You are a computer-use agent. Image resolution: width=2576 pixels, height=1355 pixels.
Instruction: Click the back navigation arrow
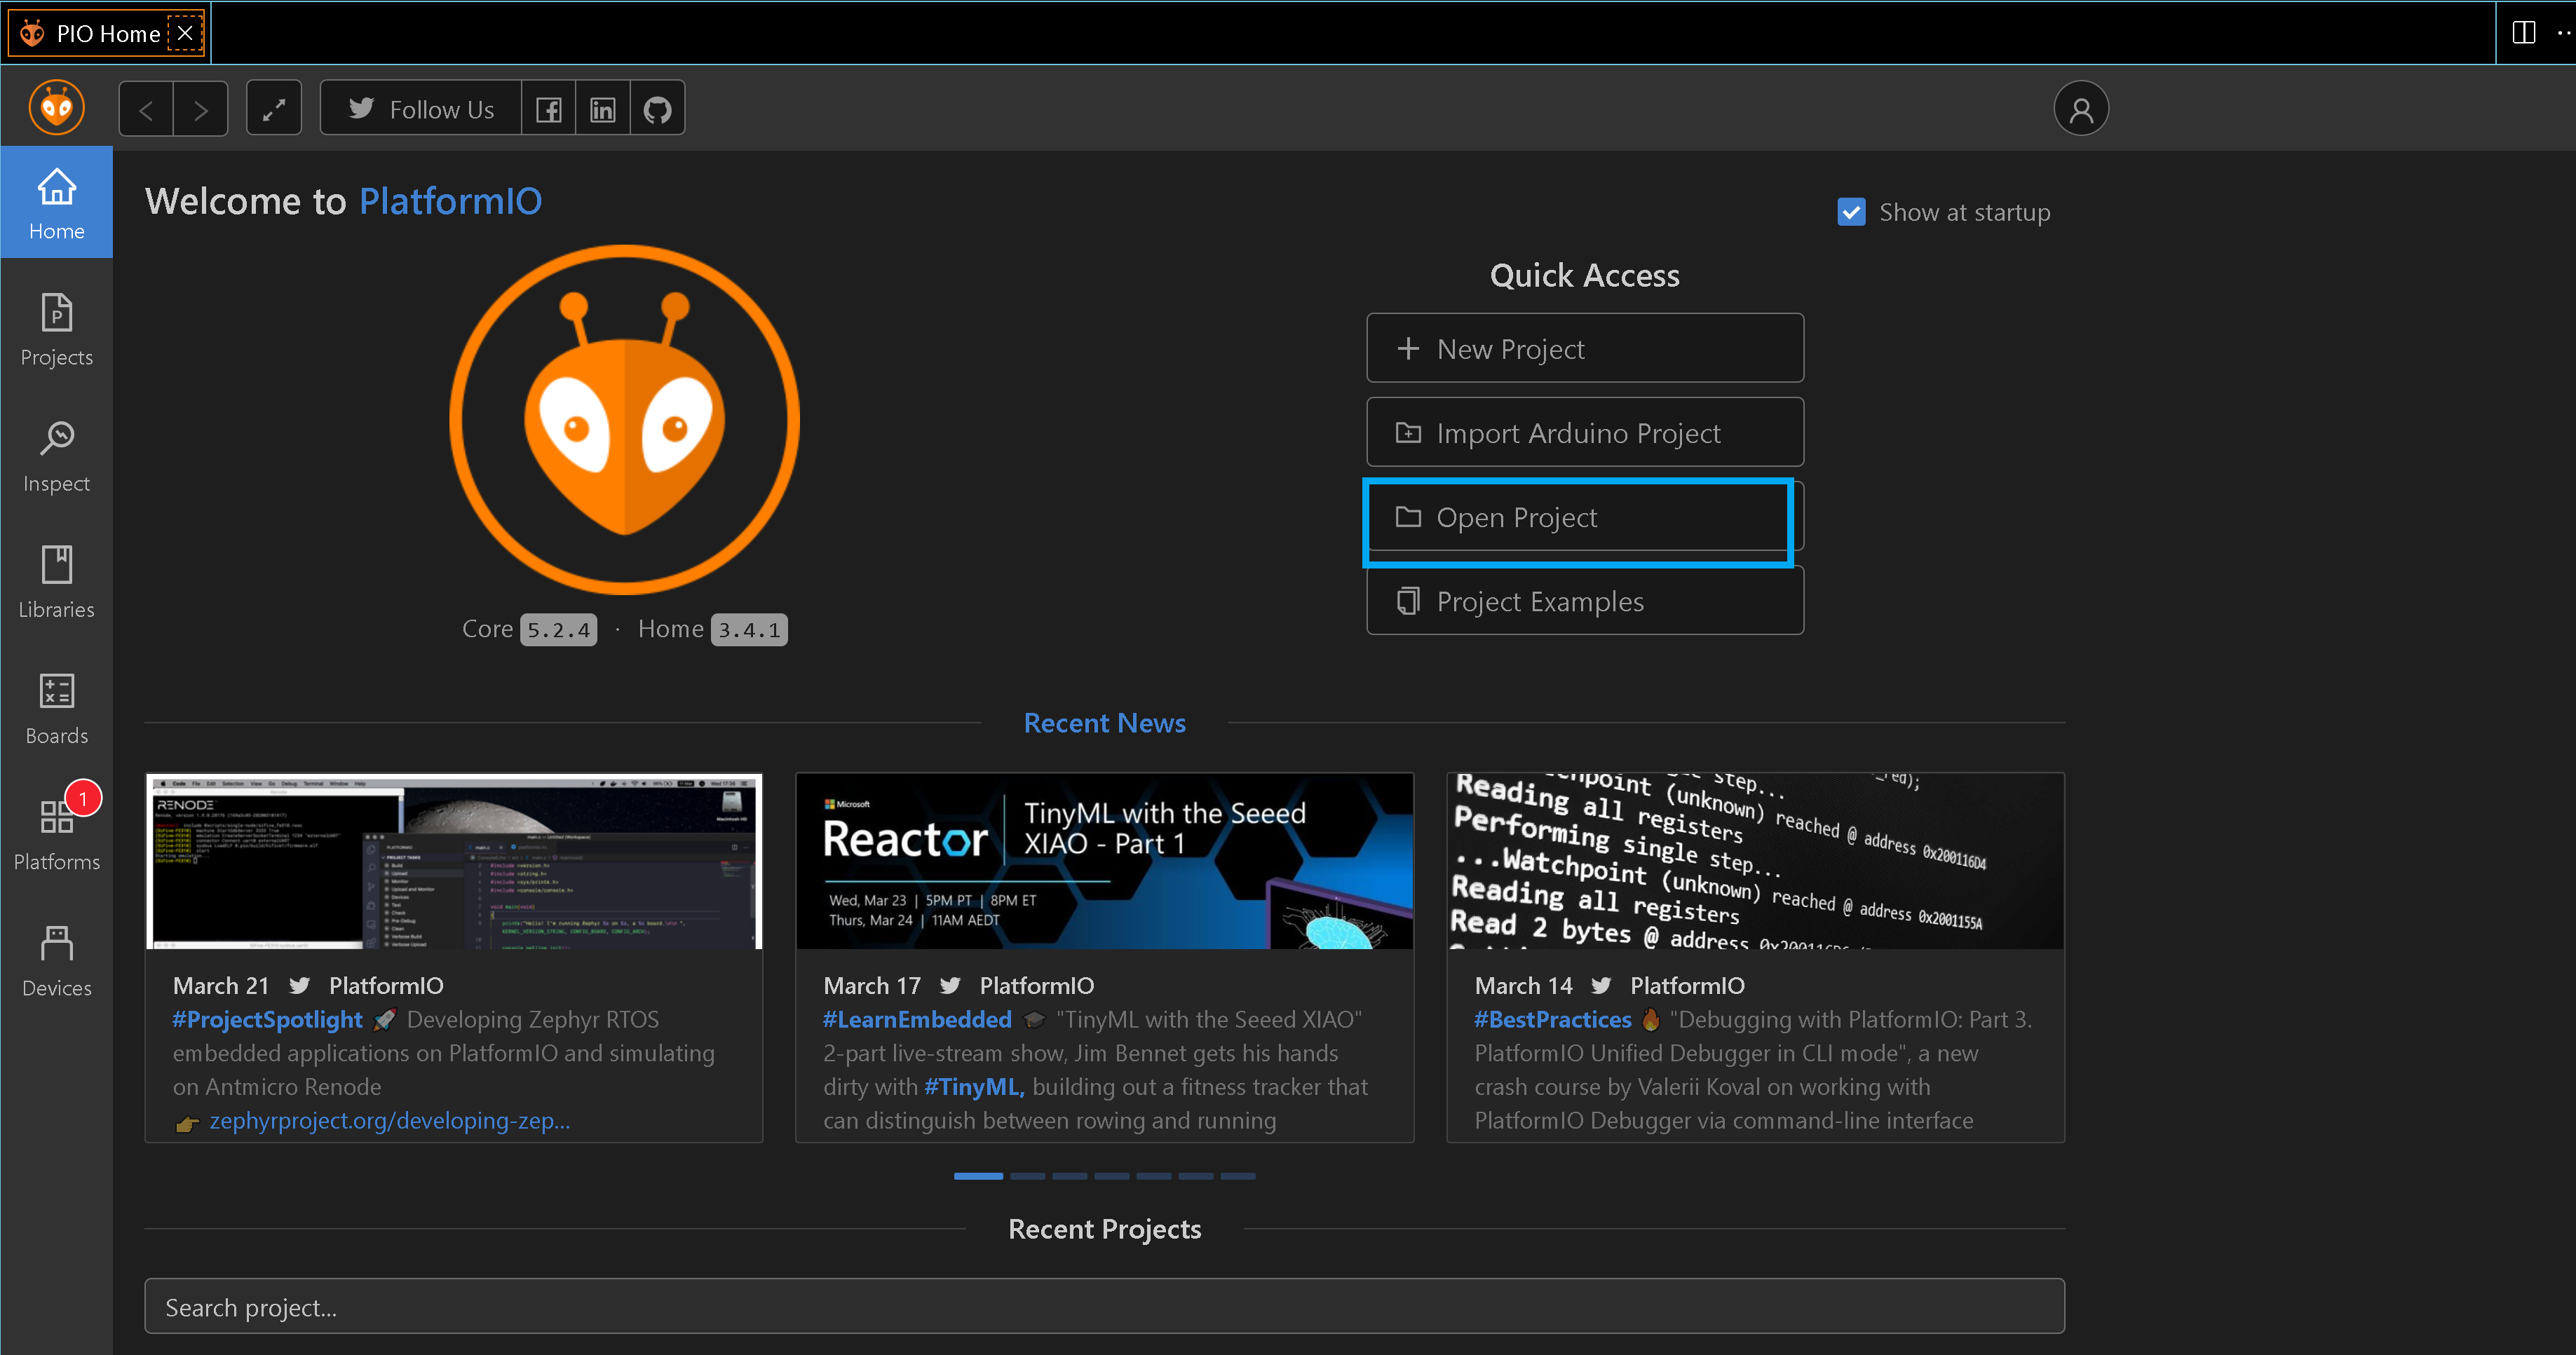tap(148, 109)
